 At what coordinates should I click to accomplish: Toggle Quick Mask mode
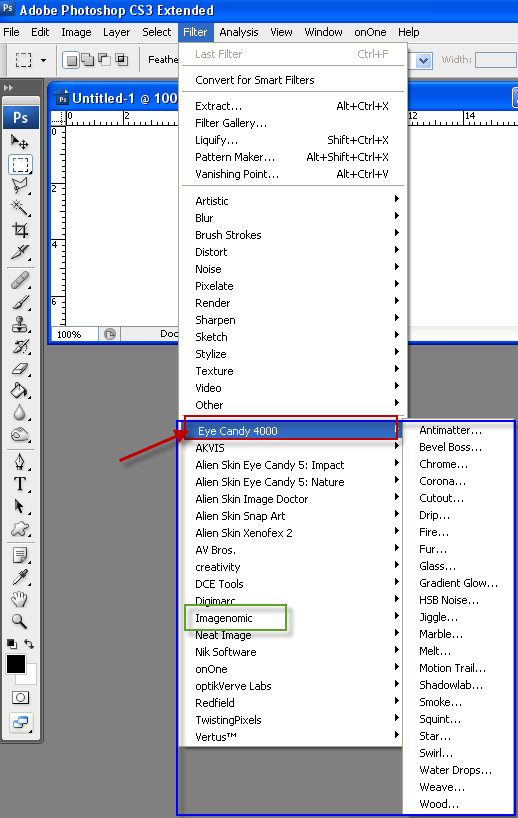point(20,697)
